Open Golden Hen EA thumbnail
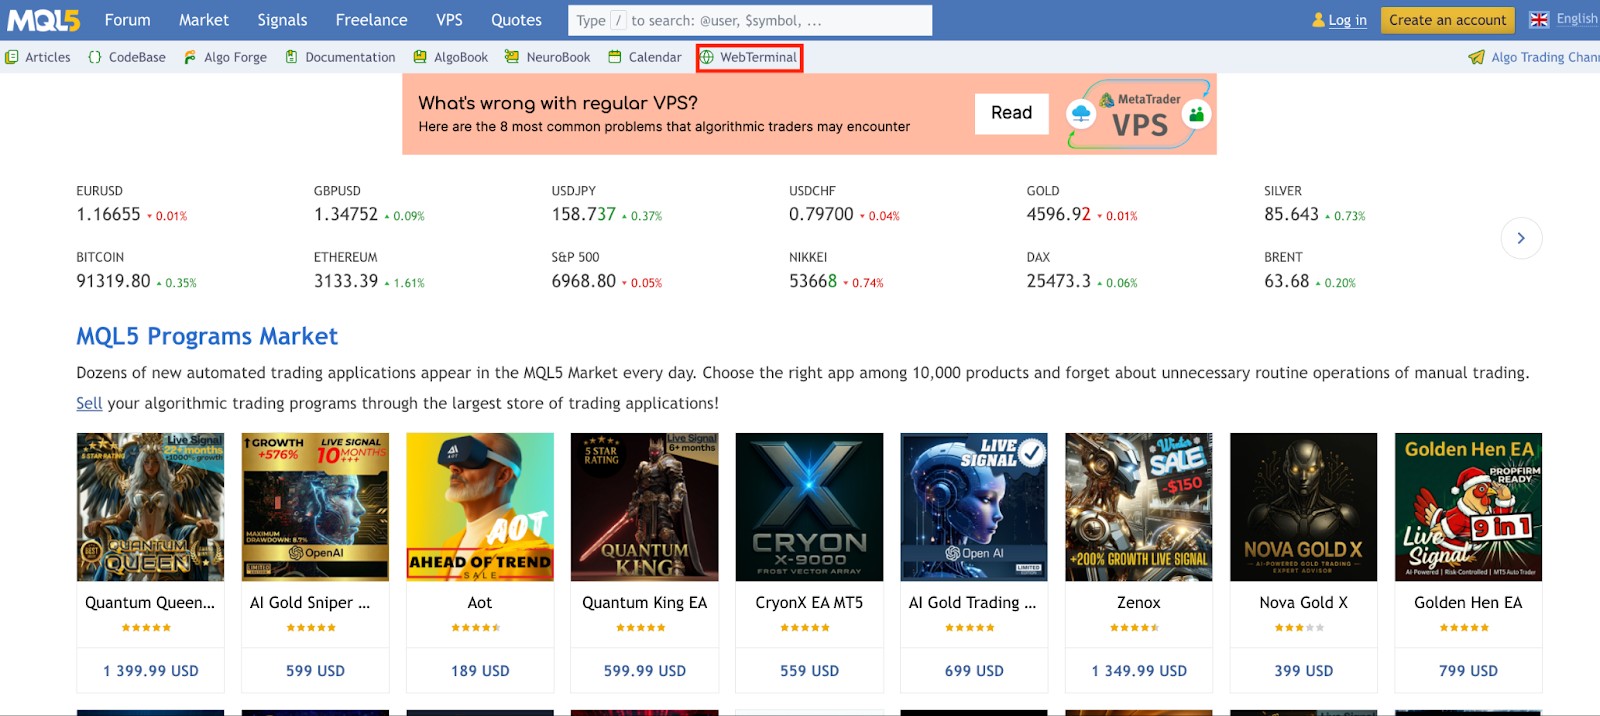 tap(1468, 507)
